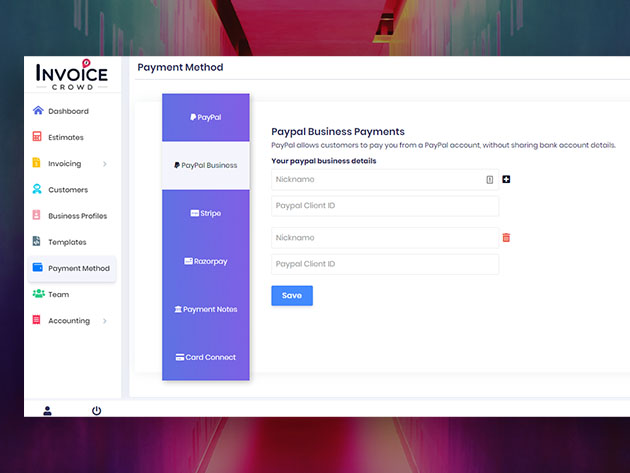Expand the Invoicing submenu chevron
This screenshot has width=630, height=473.
105,164
